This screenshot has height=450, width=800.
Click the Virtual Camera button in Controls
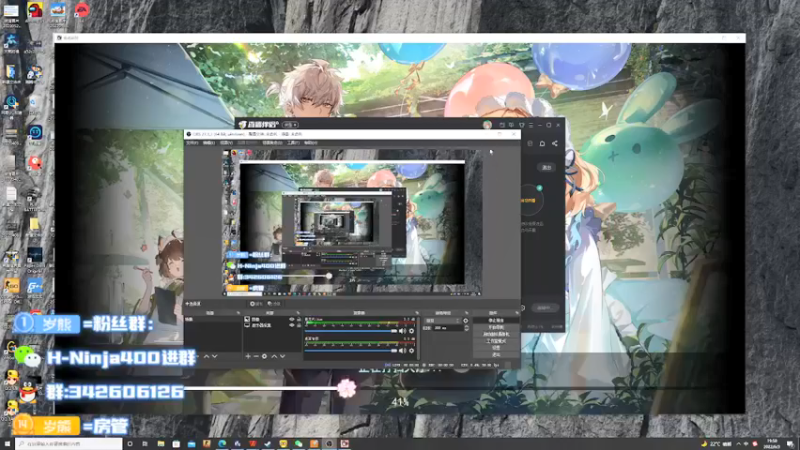coord(496,334)
